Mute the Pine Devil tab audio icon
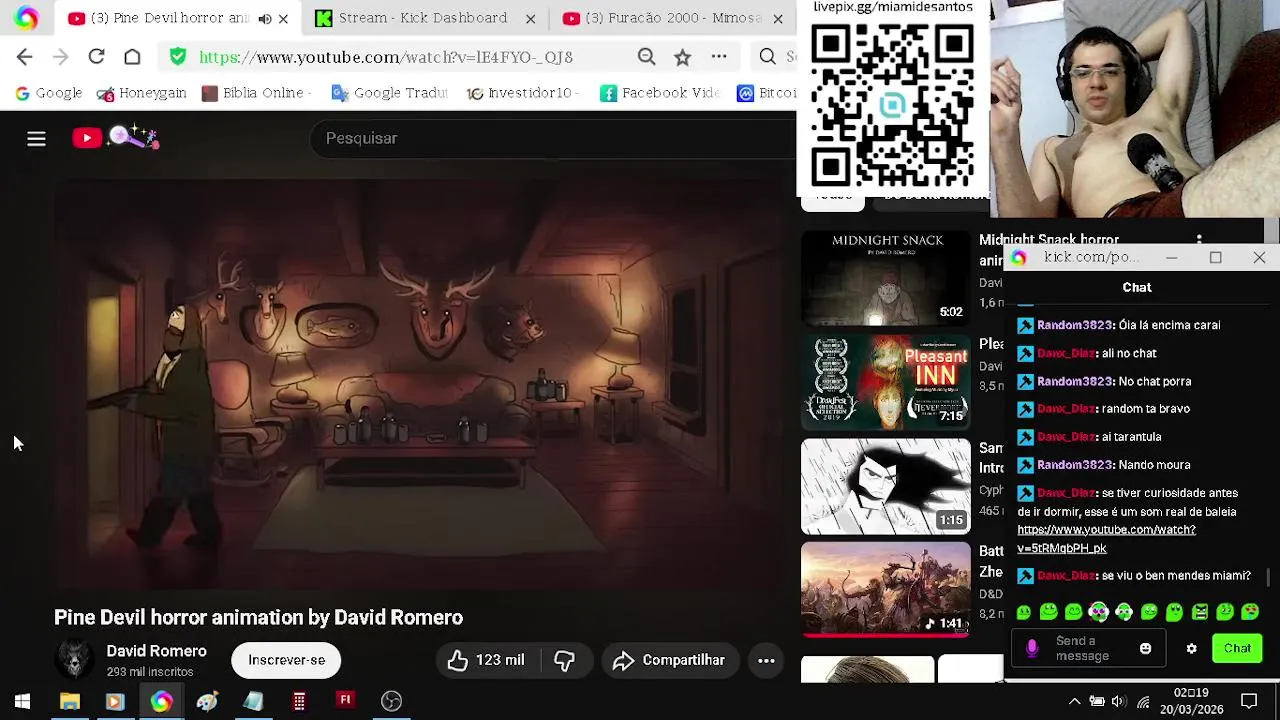 pos(264,18)
